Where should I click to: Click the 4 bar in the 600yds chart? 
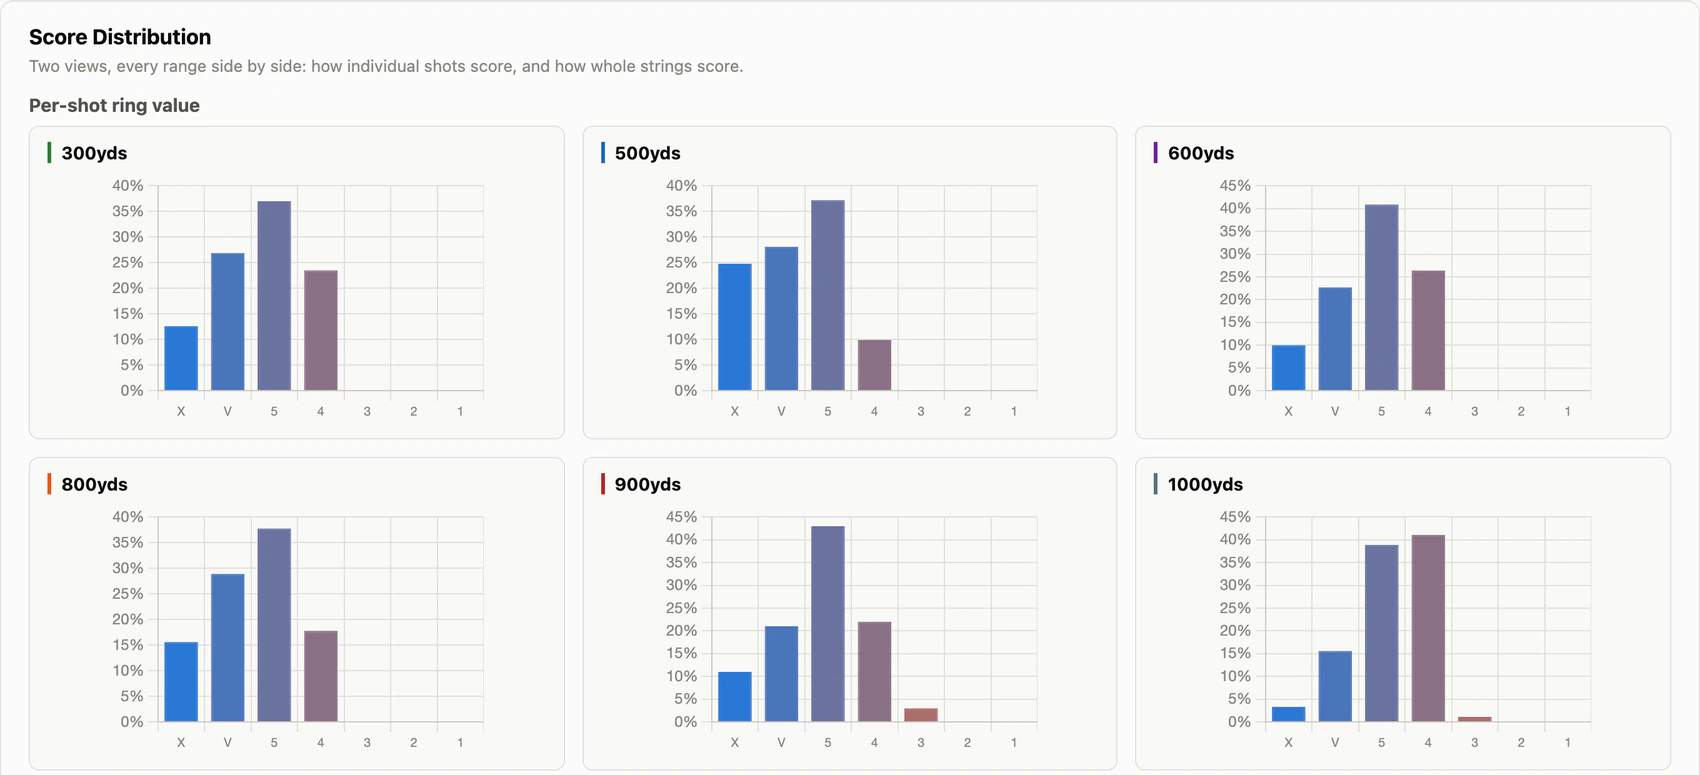click(1428, 331)
